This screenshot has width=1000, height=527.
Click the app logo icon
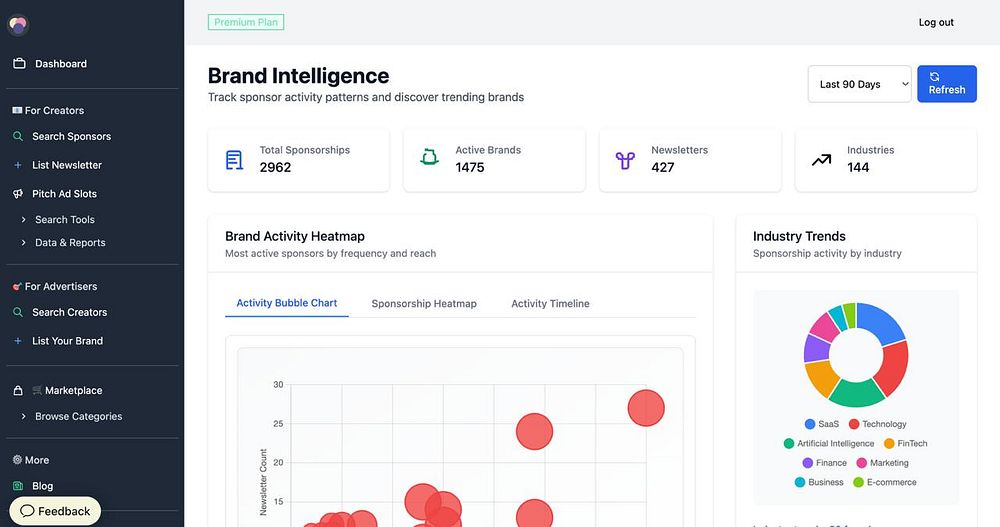coord(18,25)
